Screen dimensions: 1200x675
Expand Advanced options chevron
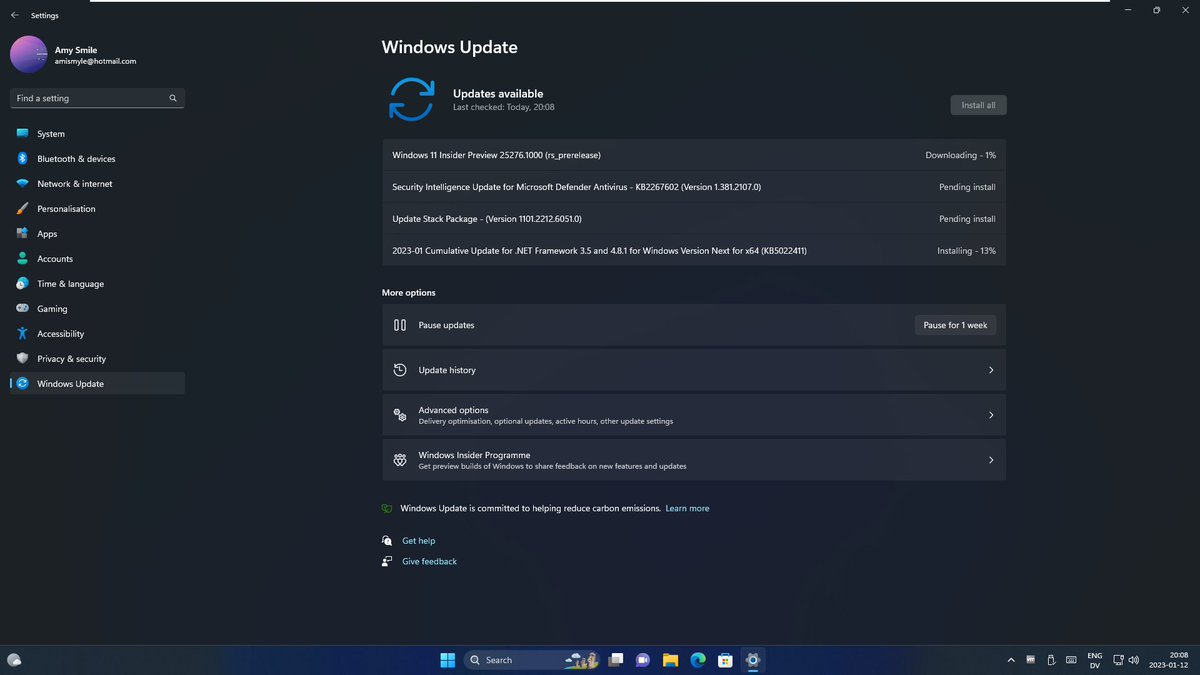[991, 415]
